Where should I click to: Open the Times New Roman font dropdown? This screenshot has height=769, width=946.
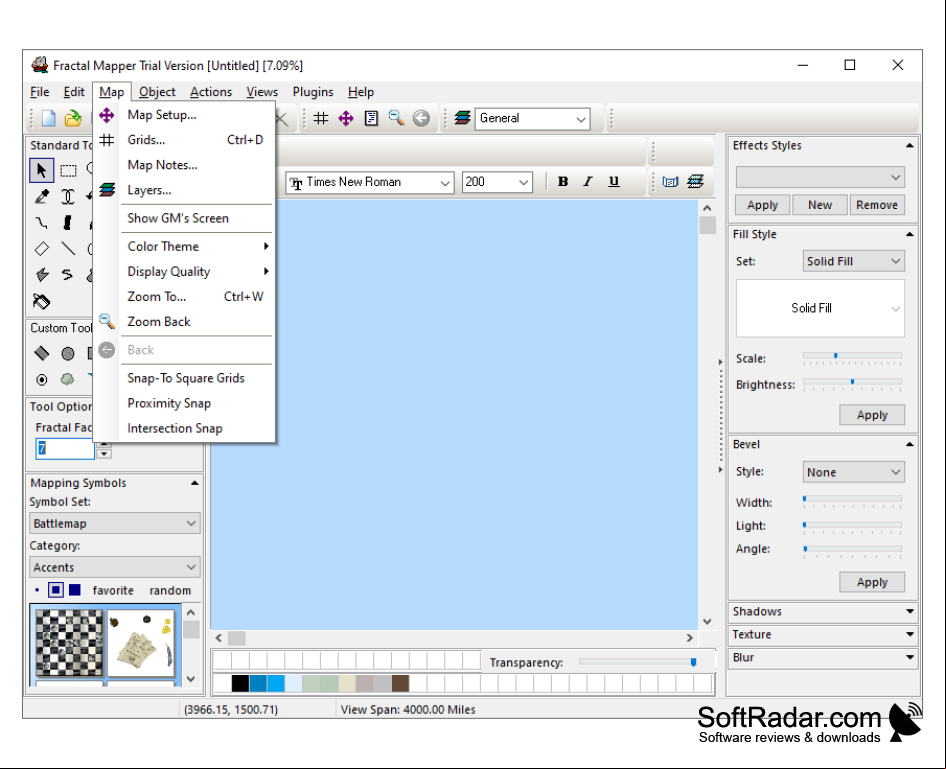click(369, 182)
